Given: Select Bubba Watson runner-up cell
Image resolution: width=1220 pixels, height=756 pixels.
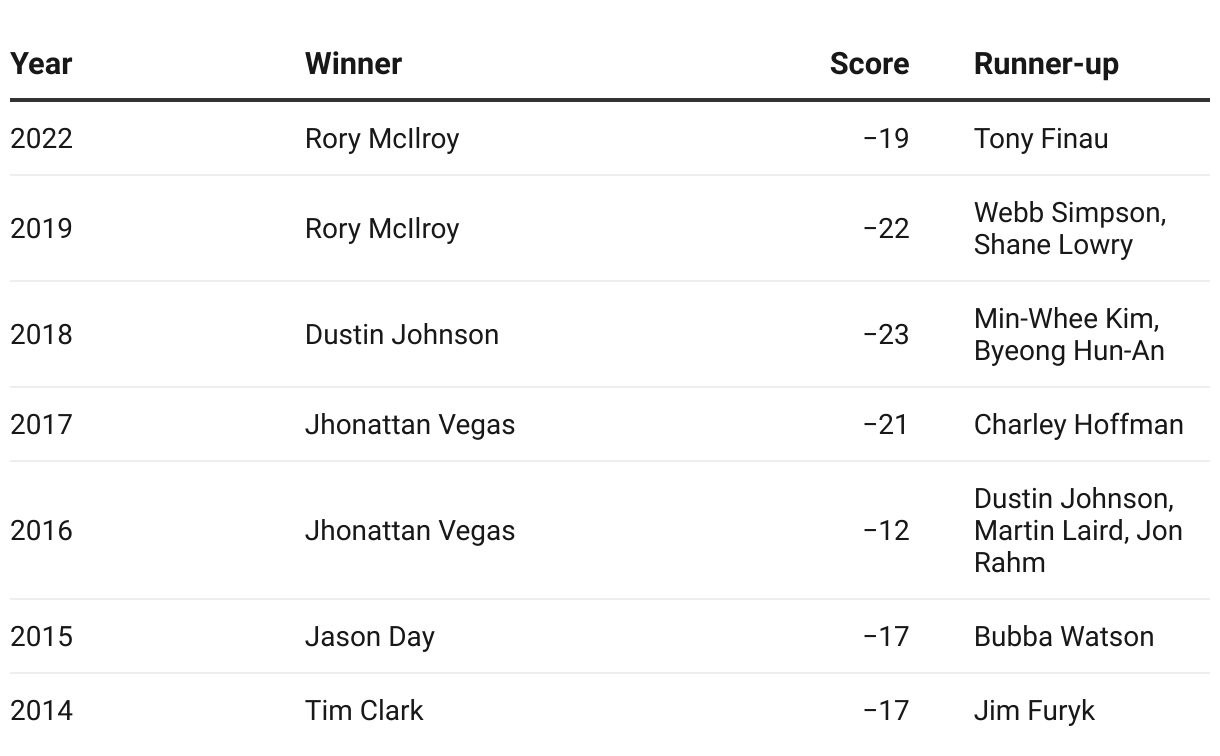Looking at the screenshot, I should 1064,636.
